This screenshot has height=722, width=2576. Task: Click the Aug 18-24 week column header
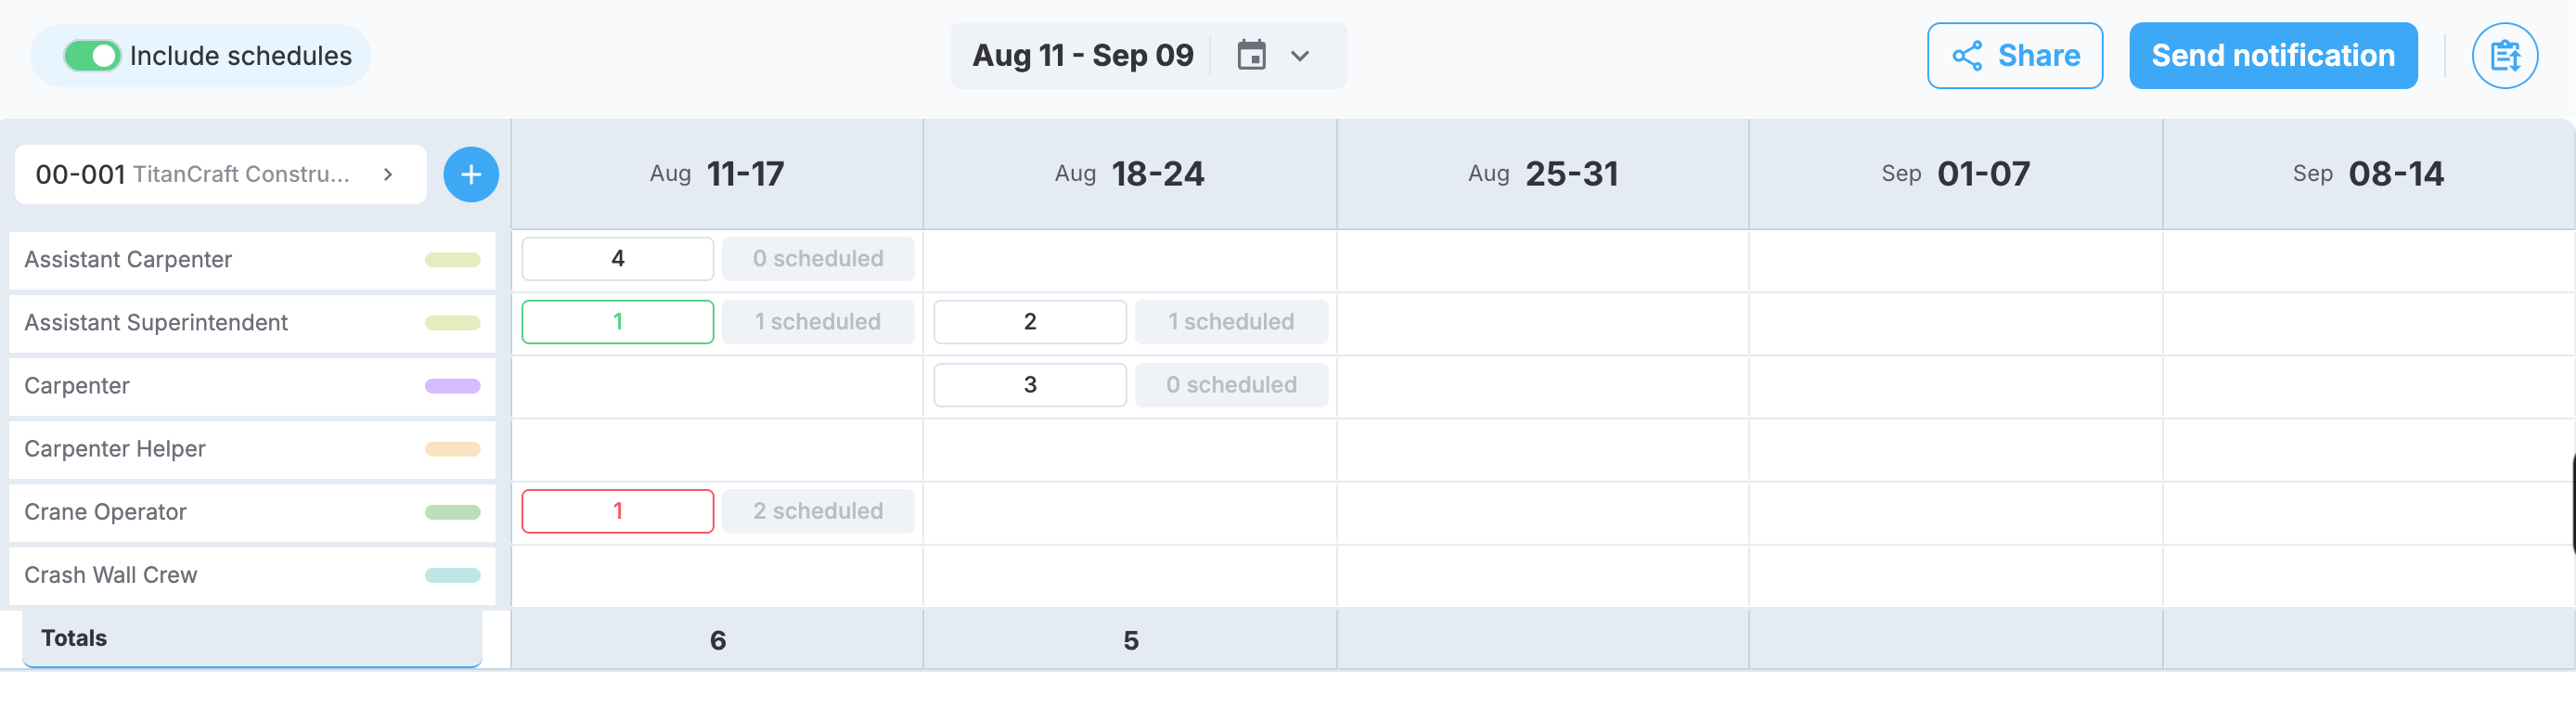tap(1129, 174)
